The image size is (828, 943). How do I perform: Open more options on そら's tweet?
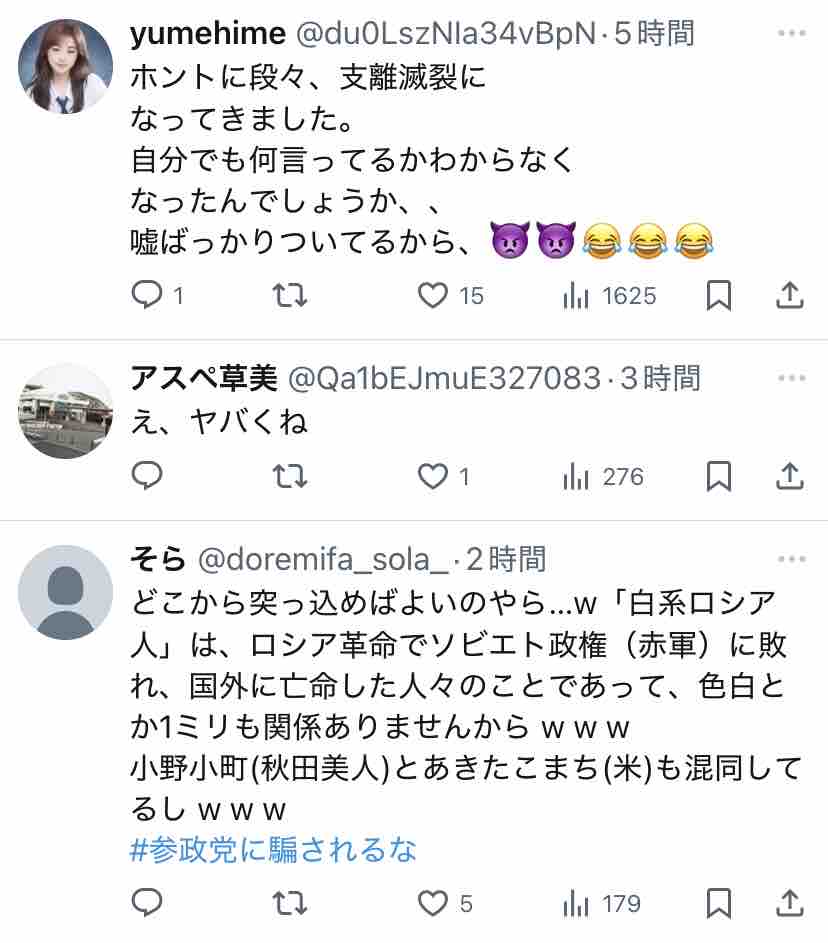pos(791,559)
